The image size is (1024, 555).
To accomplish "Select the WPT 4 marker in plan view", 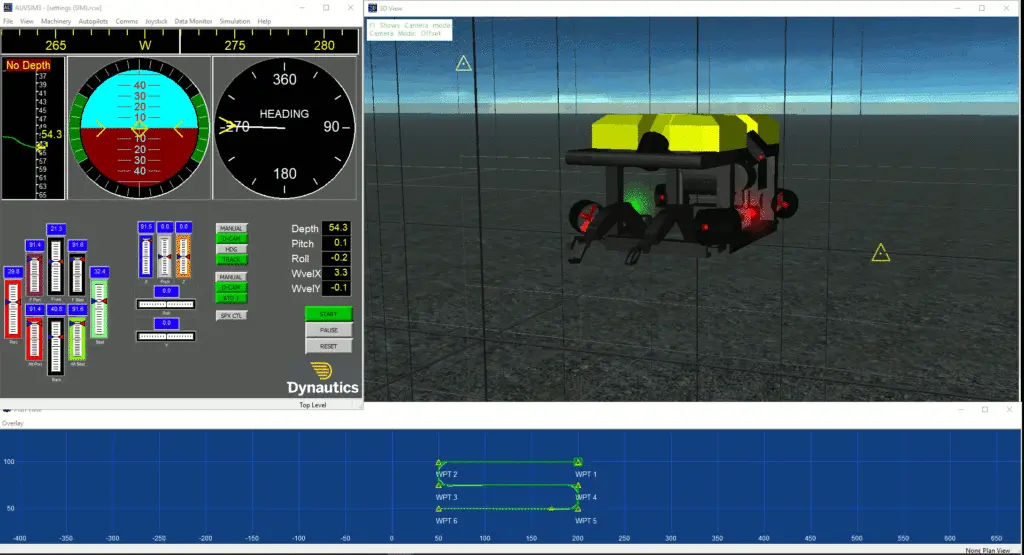I will (577, 486).
